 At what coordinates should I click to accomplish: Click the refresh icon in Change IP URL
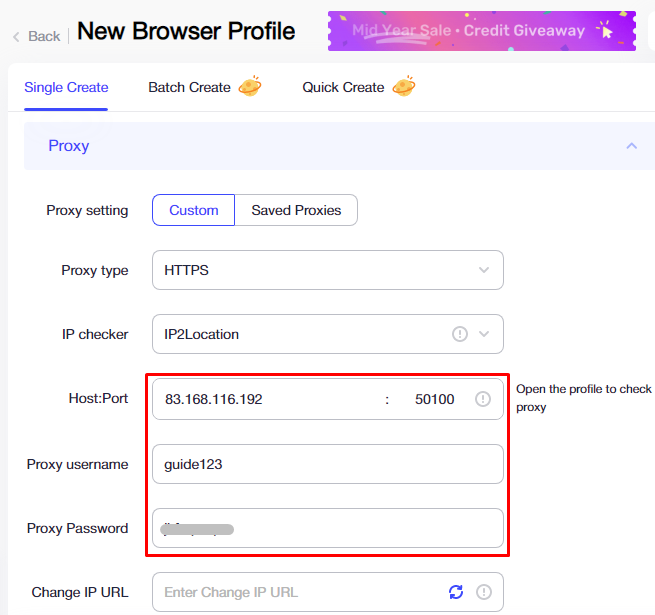(x=456, y=592)
